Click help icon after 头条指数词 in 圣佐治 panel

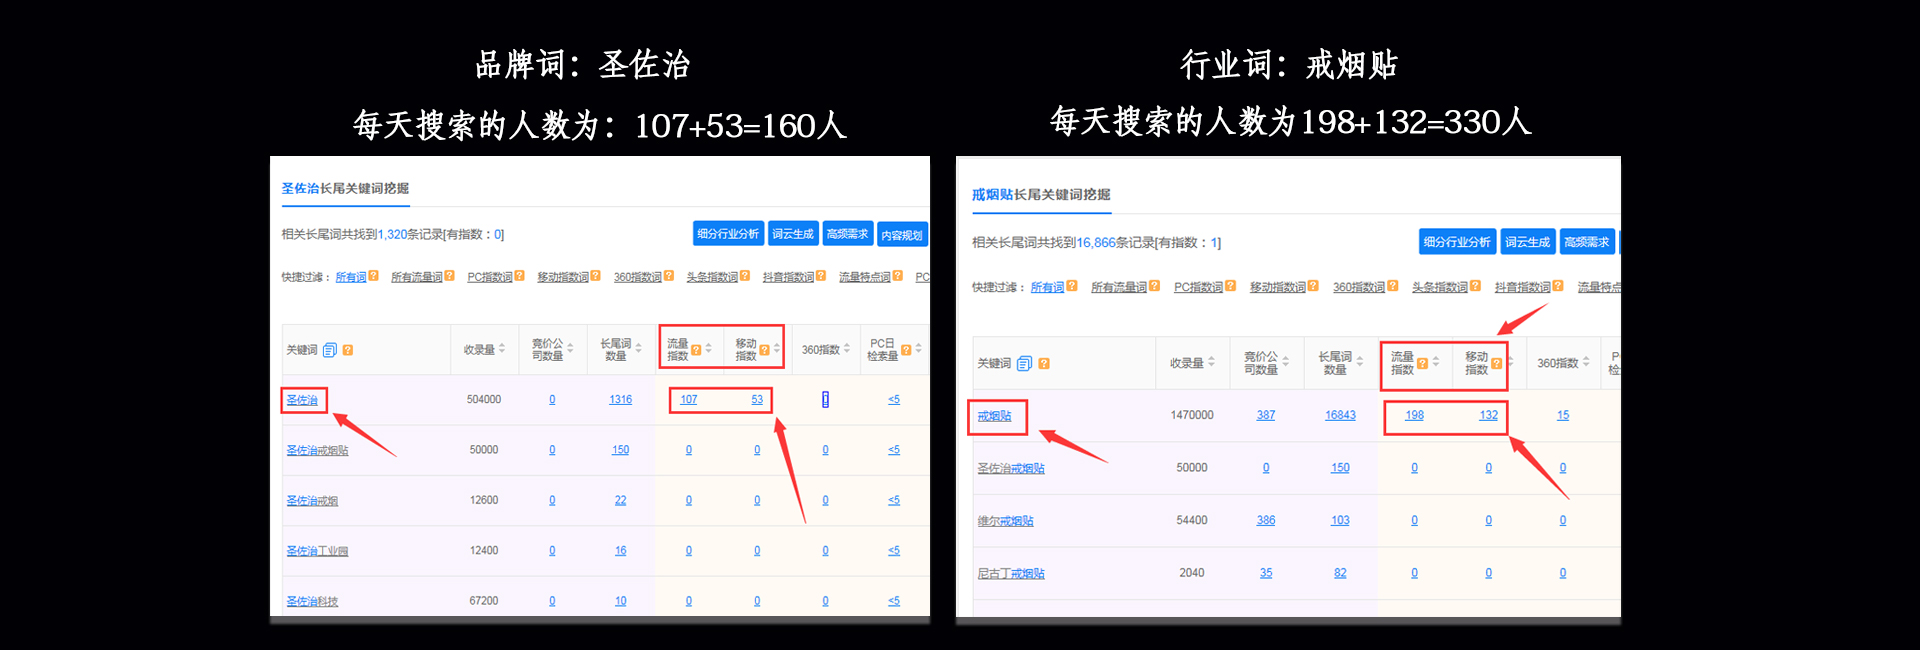[744, 276]
